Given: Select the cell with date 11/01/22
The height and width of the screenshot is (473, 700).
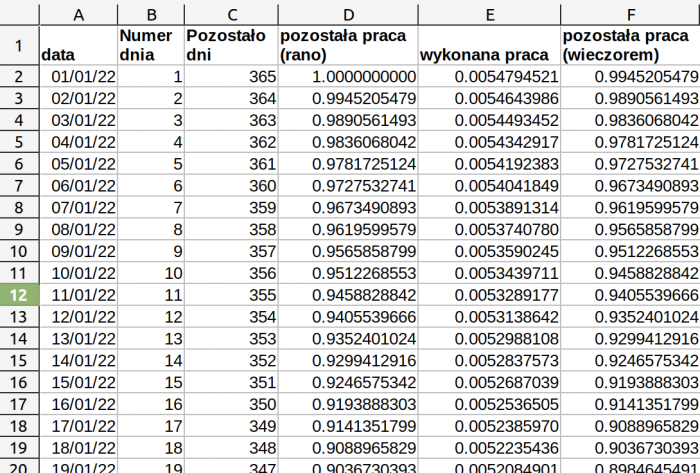Looking at the screenshot, I should click(79, 295).
